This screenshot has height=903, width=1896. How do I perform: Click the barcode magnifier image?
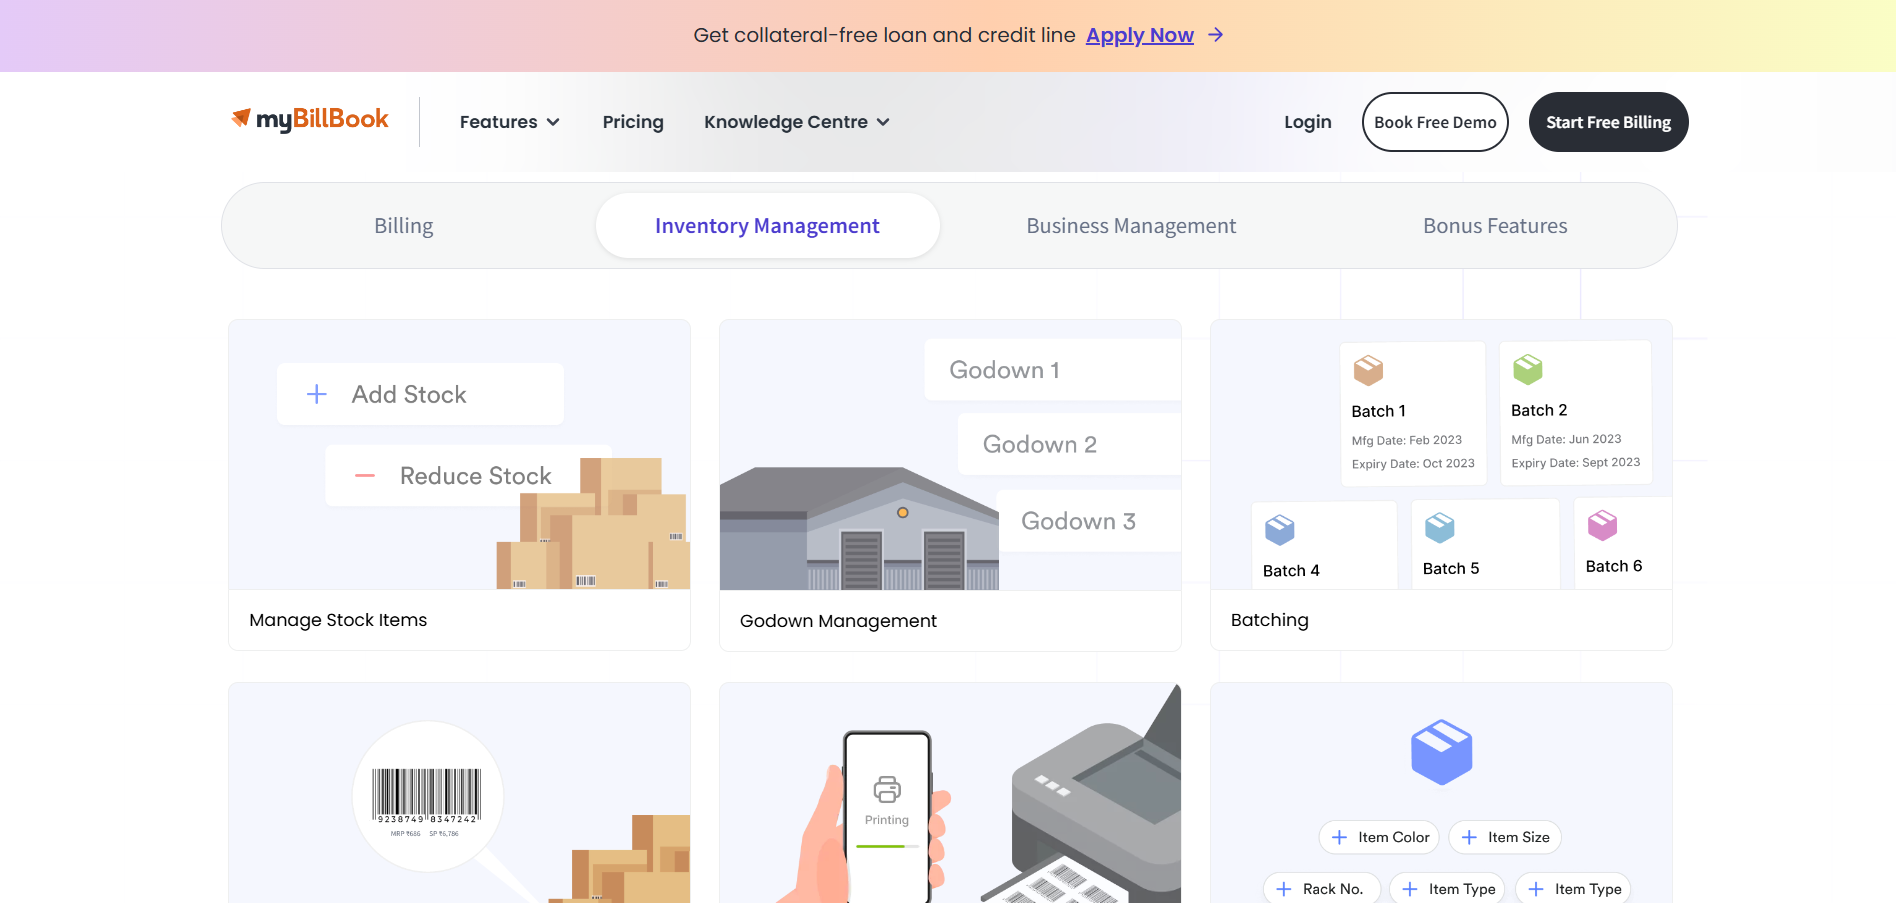click(x=428, y=797)
